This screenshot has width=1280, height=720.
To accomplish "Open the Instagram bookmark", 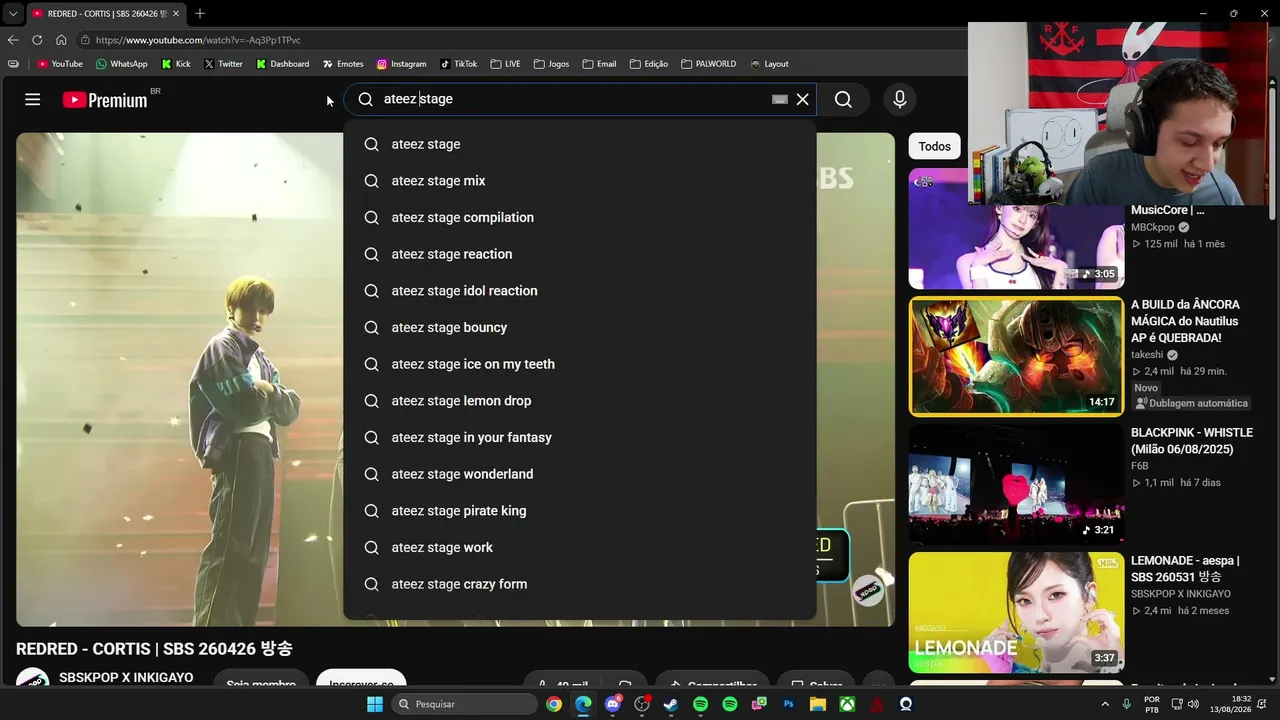I will (x=401, y=64).
